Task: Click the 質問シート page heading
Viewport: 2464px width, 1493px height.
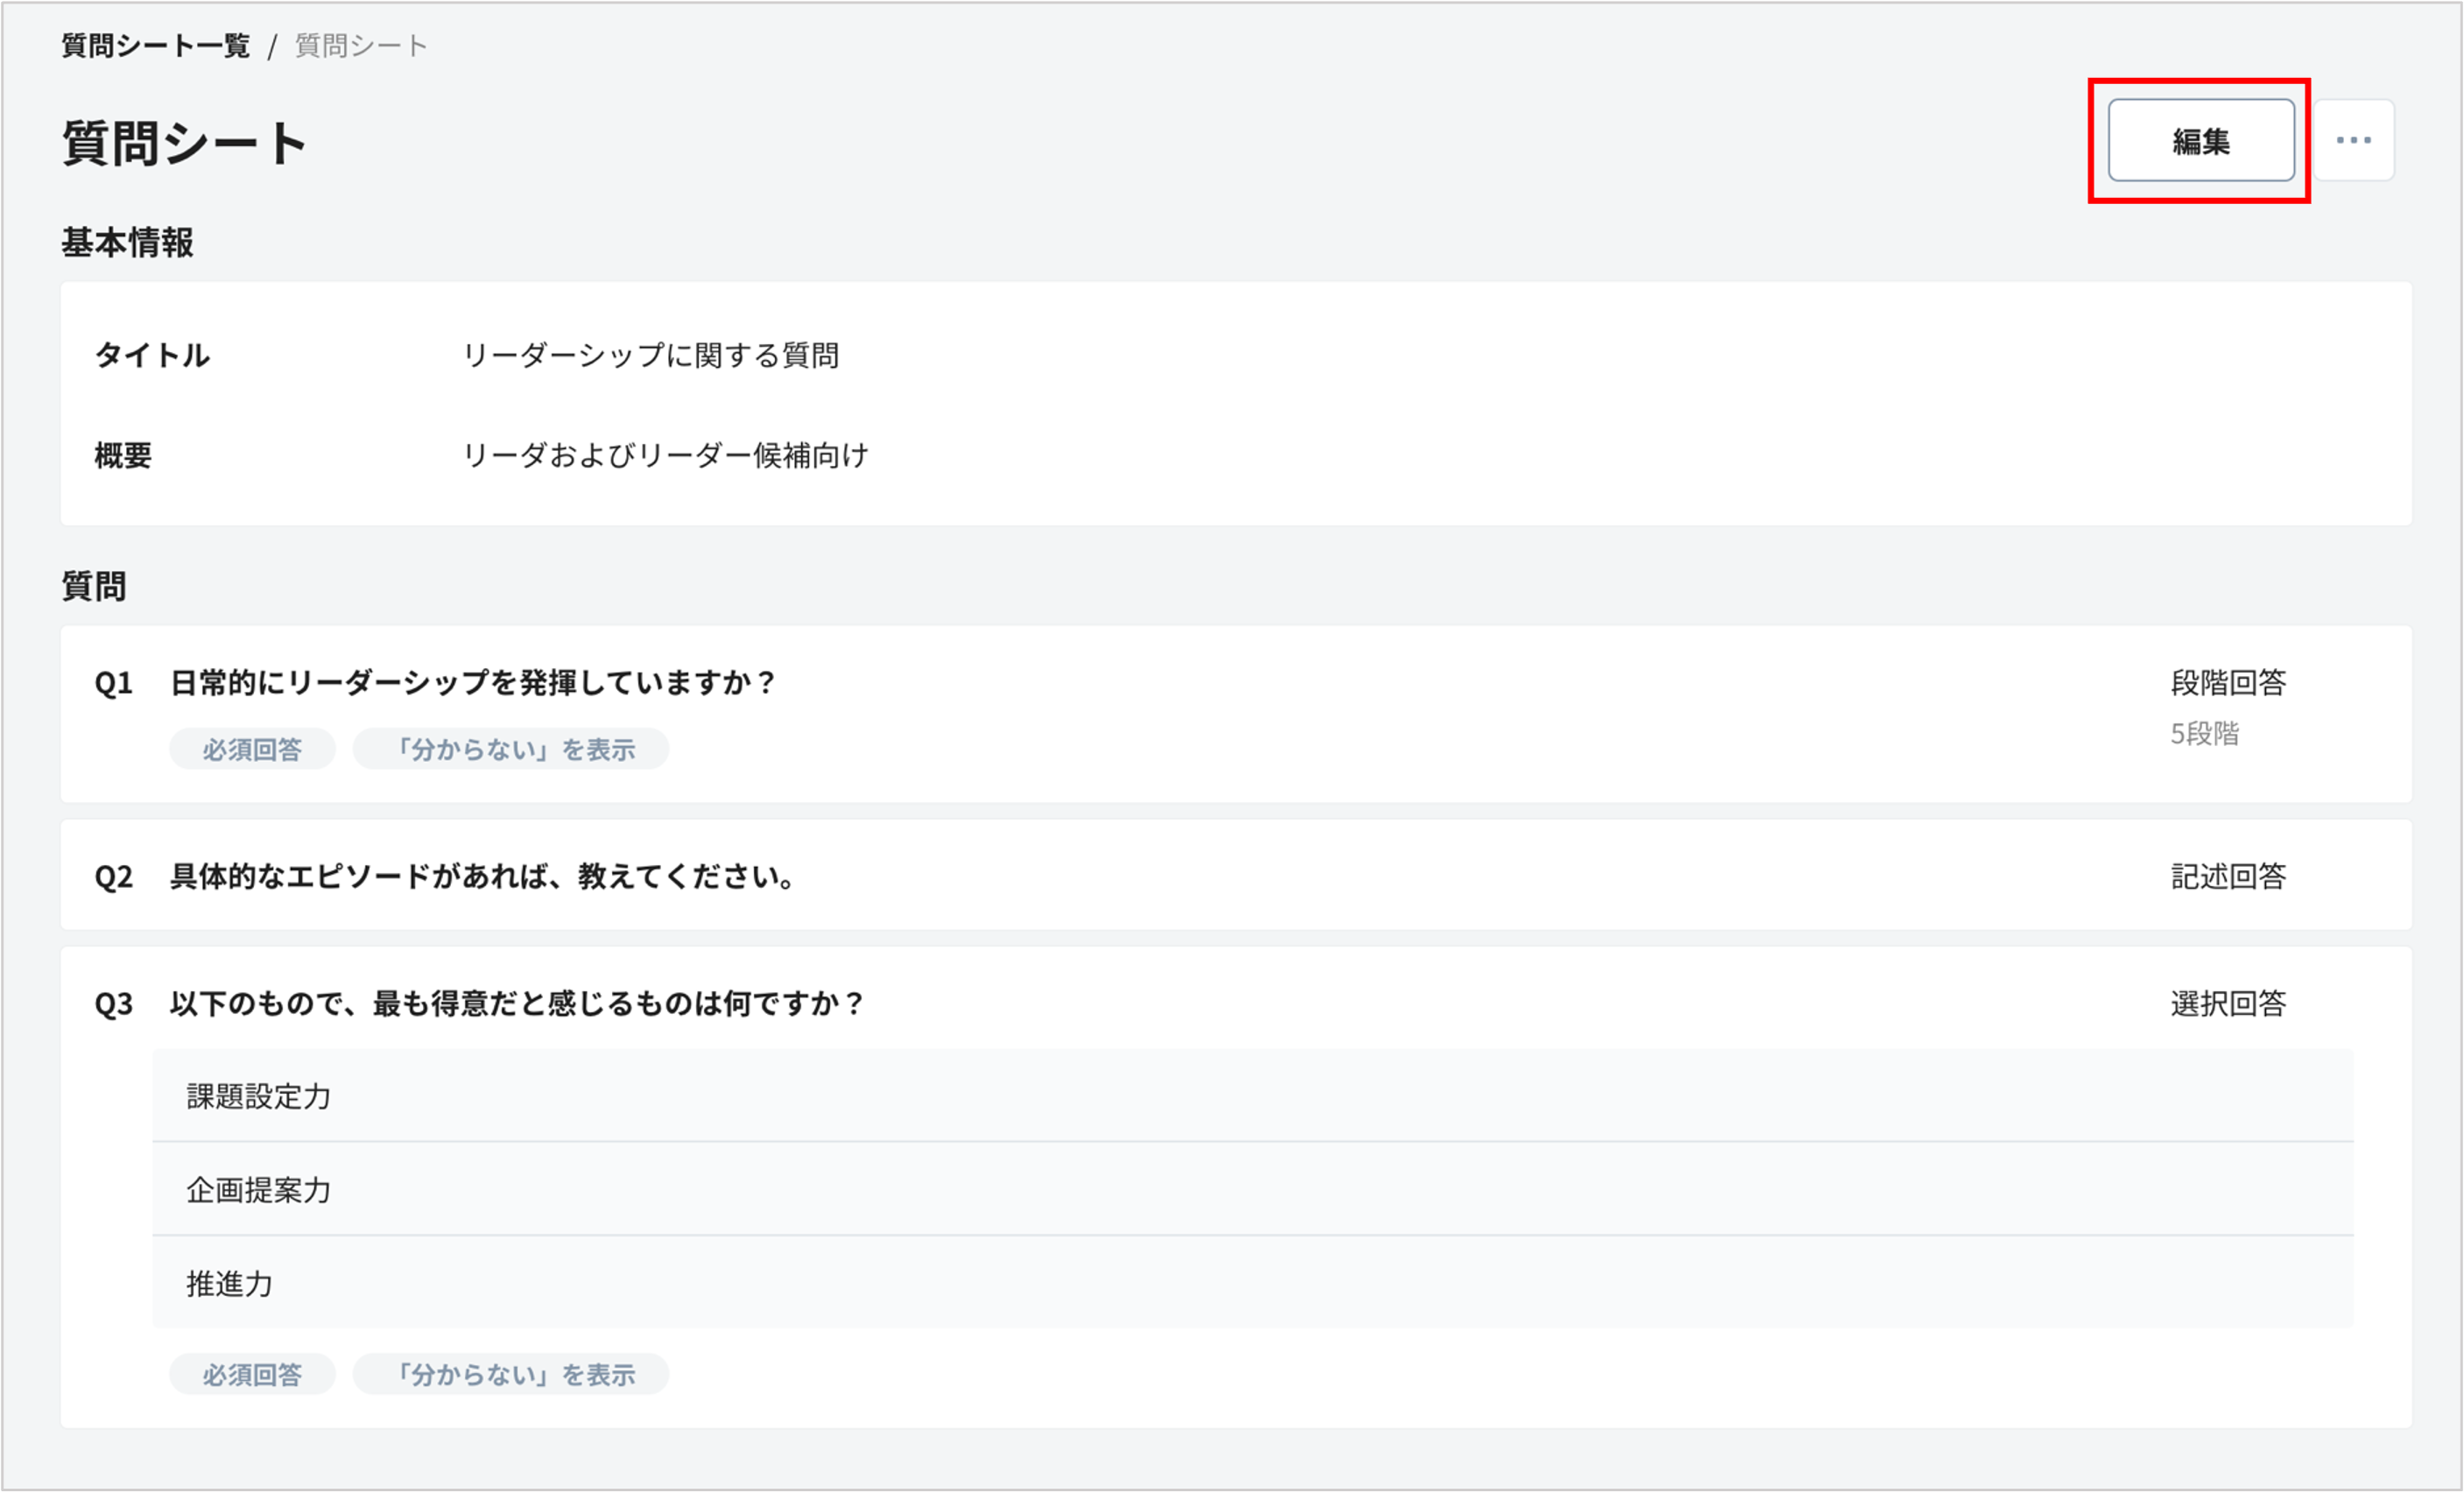Action: (184, 143)
